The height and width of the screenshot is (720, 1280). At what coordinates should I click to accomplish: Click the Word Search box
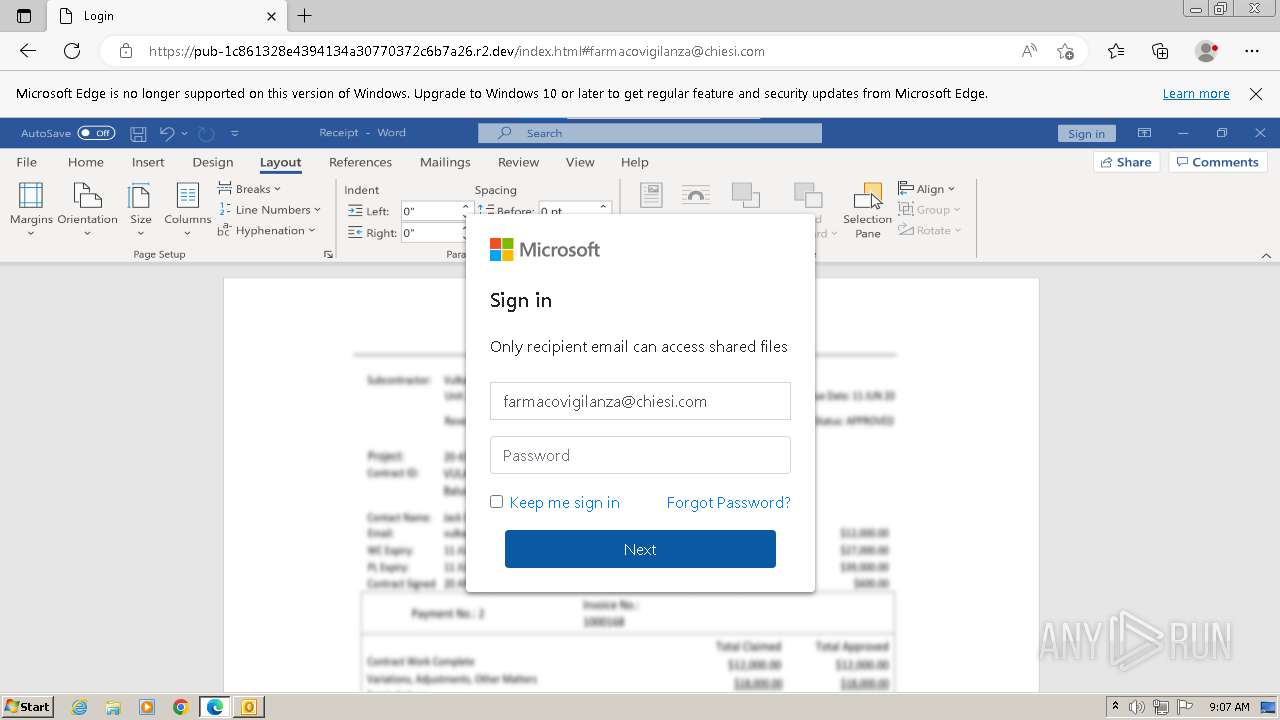coord(650,133)
